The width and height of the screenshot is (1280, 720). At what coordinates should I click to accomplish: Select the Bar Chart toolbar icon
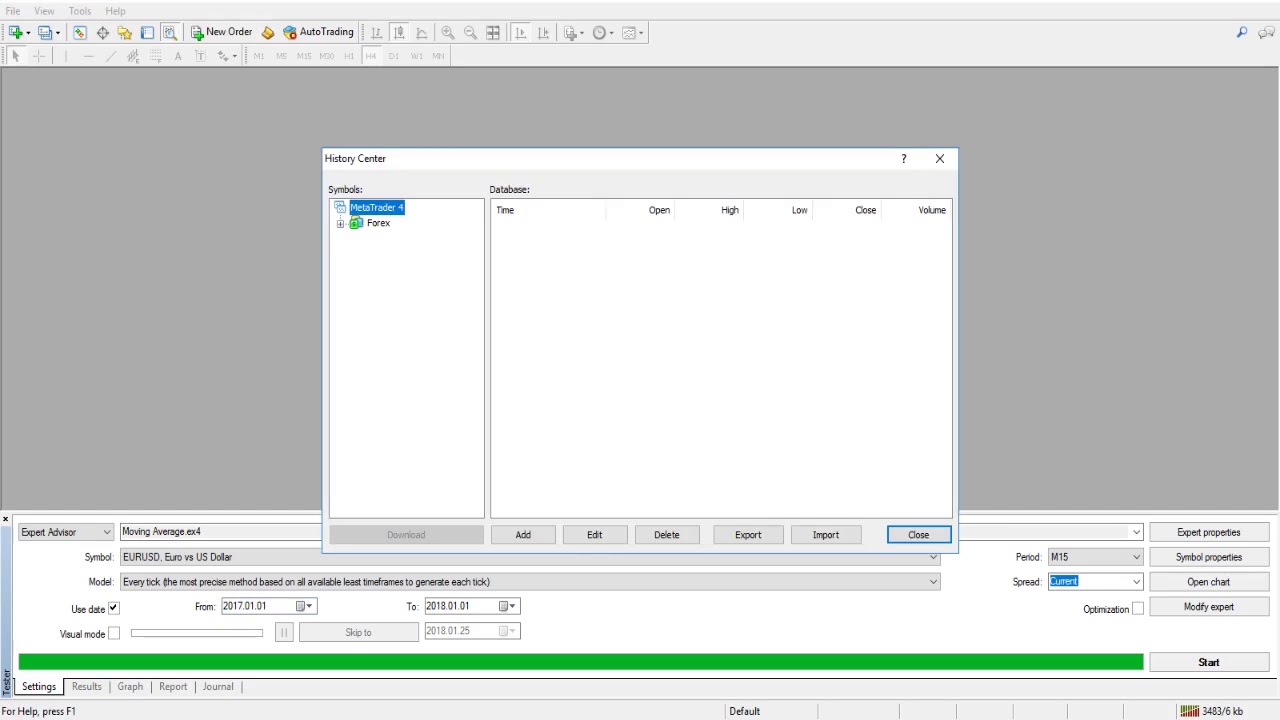[376, 33]
